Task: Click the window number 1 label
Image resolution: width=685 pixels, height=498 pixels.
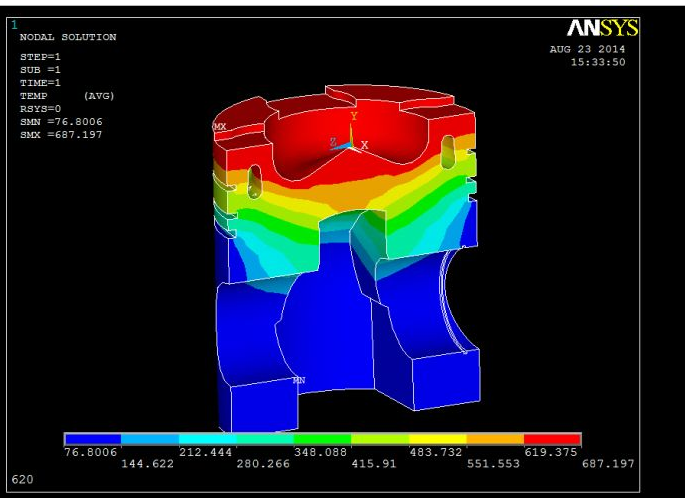Action: (14, 25)
